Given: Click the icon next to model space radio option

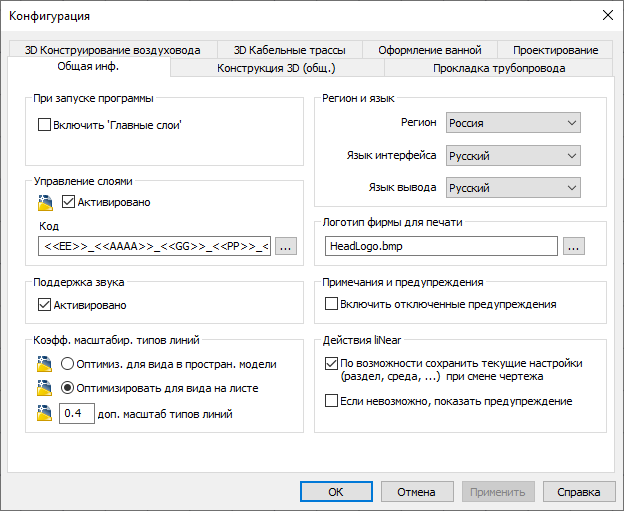Looking at the screenshot, I should (45, 364).
